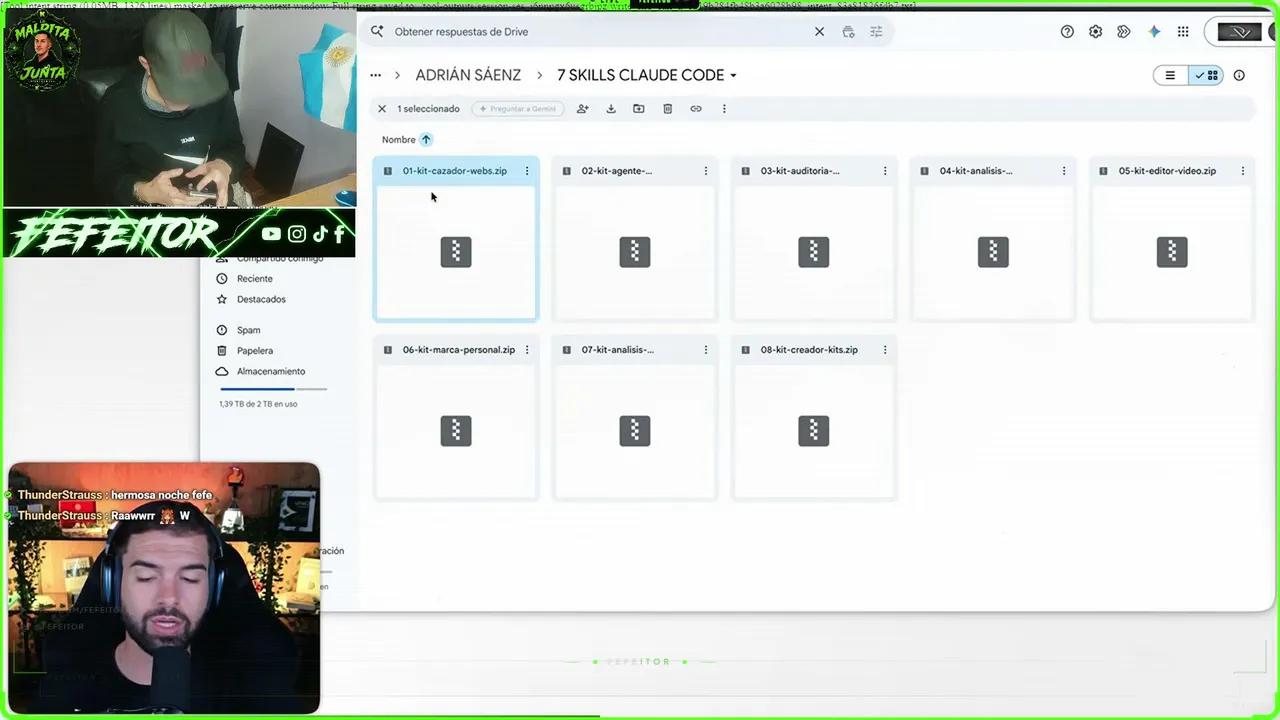Open more options for 06-kit-marca-personal.zip
The width and height of the screenshot is (1280, 720).
[527, 350]
